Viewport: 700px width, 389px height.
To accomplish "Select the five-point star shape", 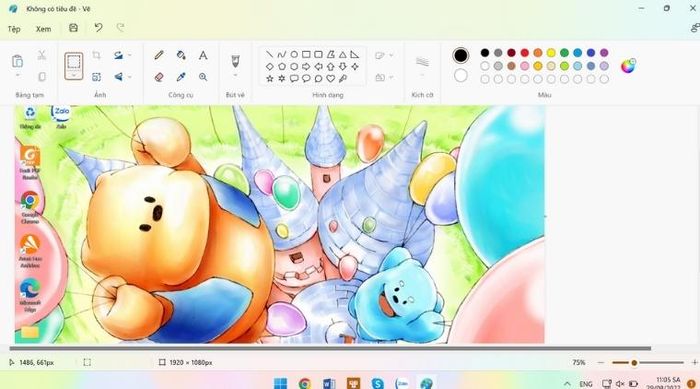I will (270, 79).
